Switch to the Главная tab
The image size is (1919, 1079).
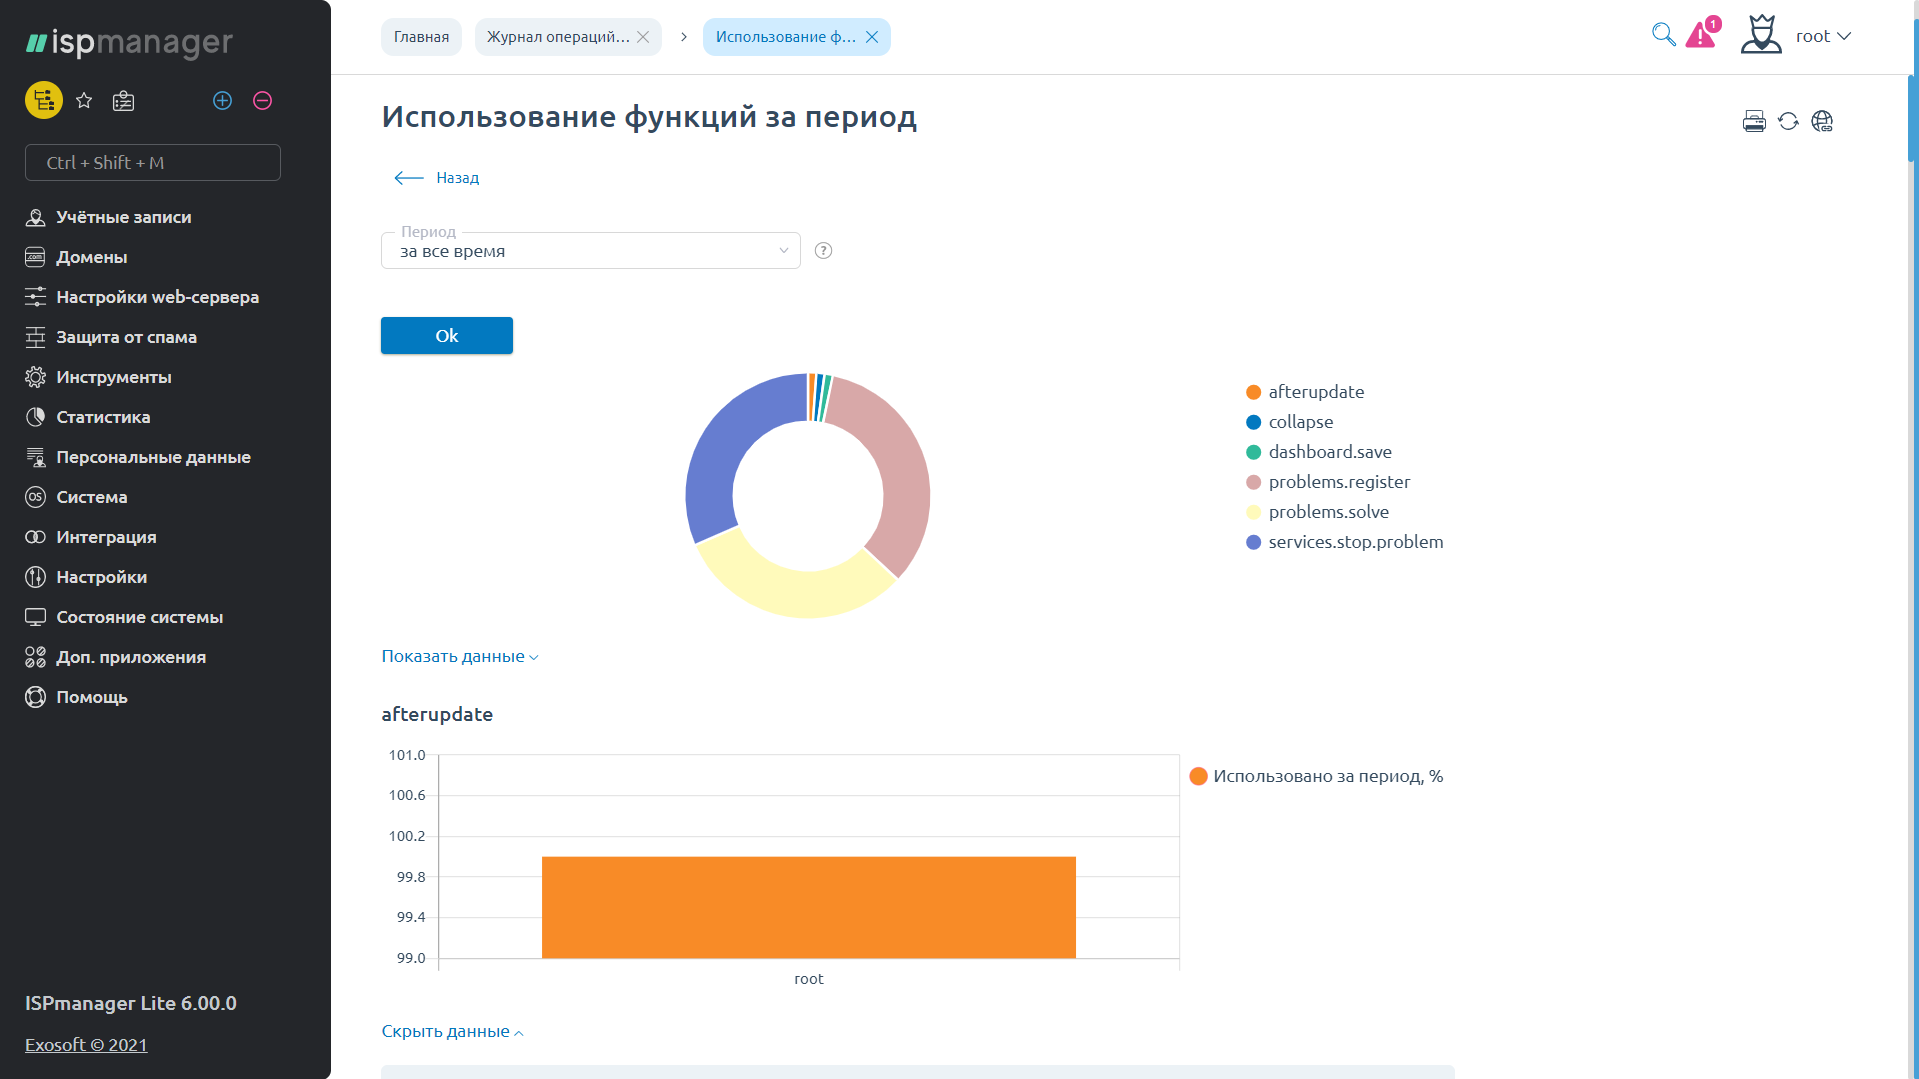click(421, 37)
